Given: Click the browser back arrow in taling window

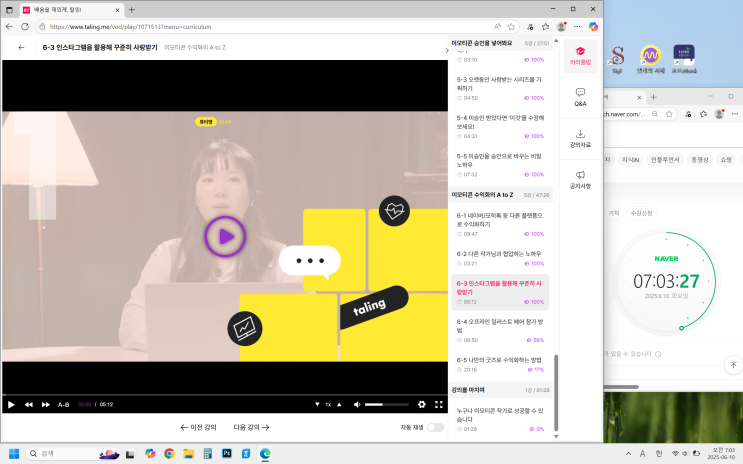Looking at the screenshot, I should pyautogui.click(x=9, y=27).
